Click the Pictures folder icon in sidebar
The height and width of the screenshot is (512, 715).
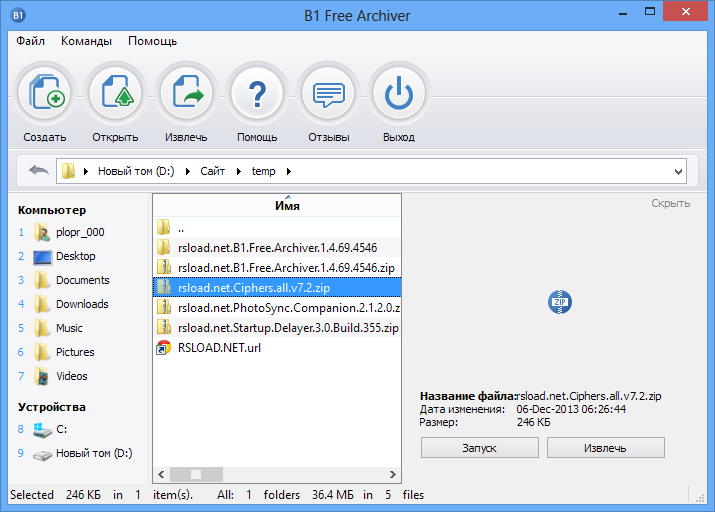coord(42,352)
